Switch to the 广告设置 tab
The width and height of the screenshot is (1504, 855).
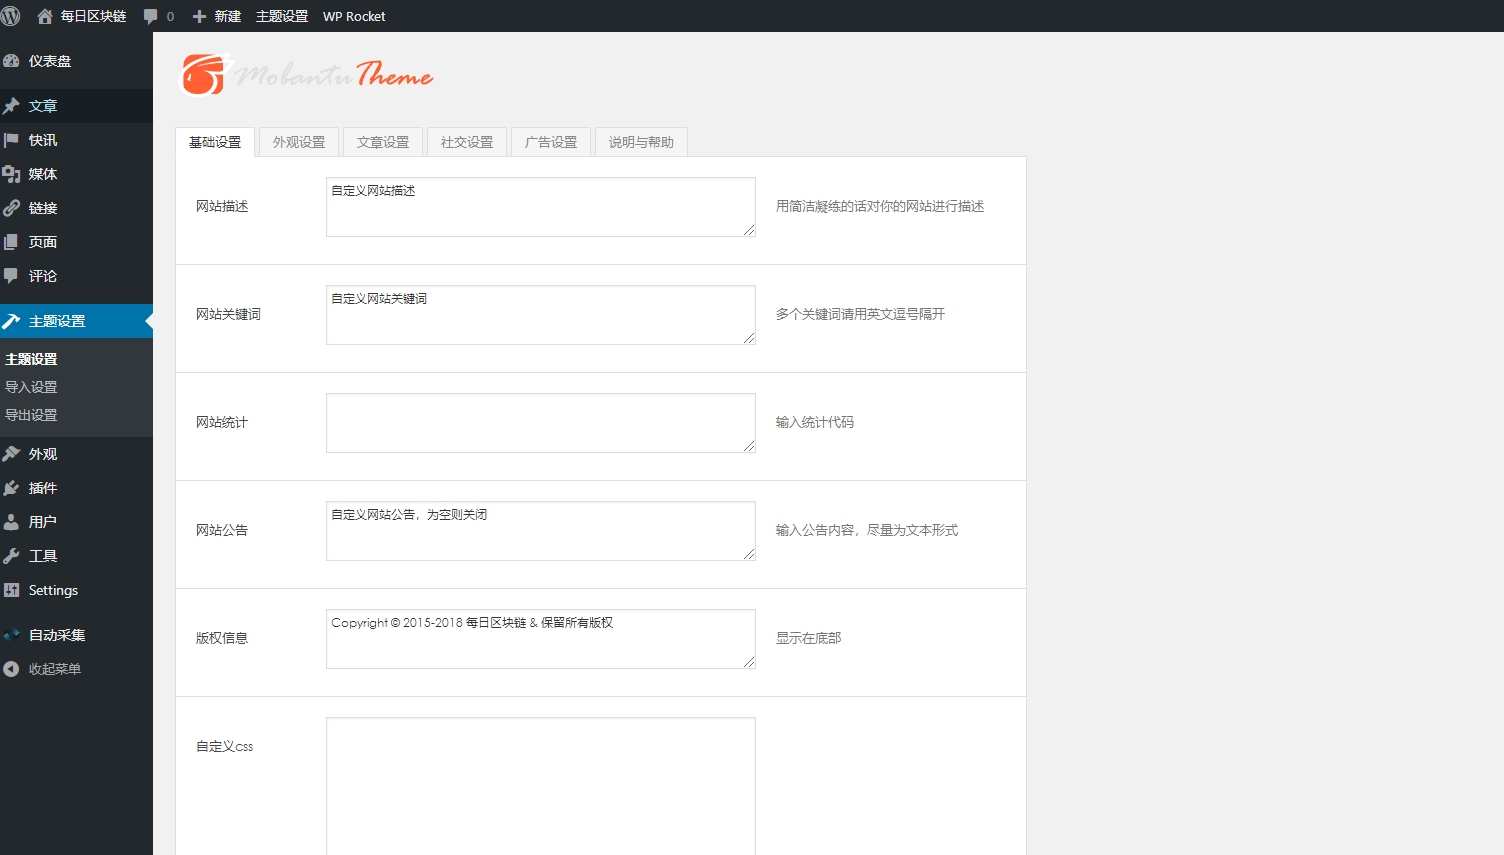(551, 142)
